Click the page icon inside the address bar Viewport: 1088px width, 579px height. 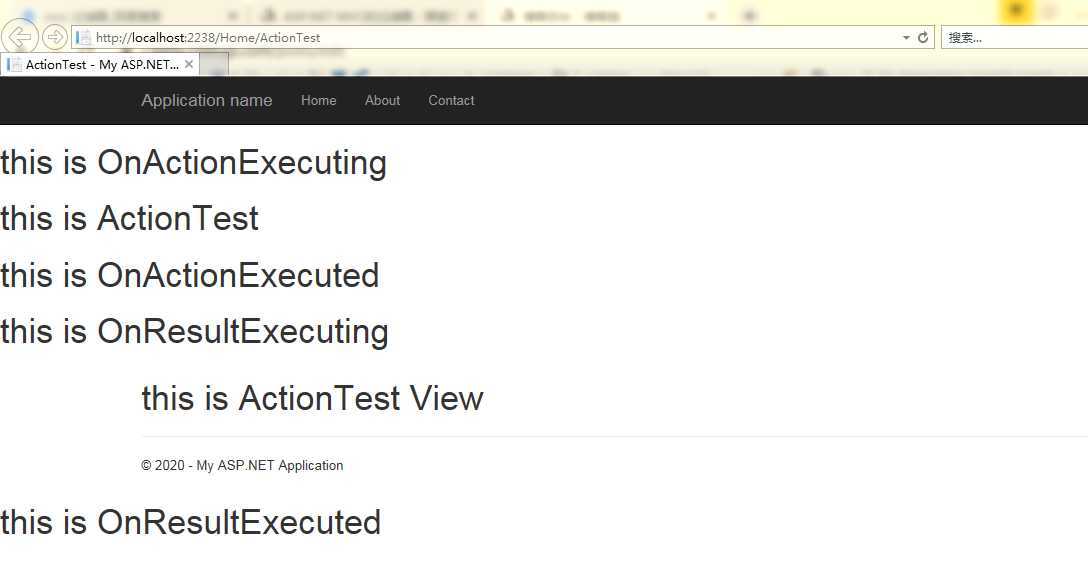(83, 37)
